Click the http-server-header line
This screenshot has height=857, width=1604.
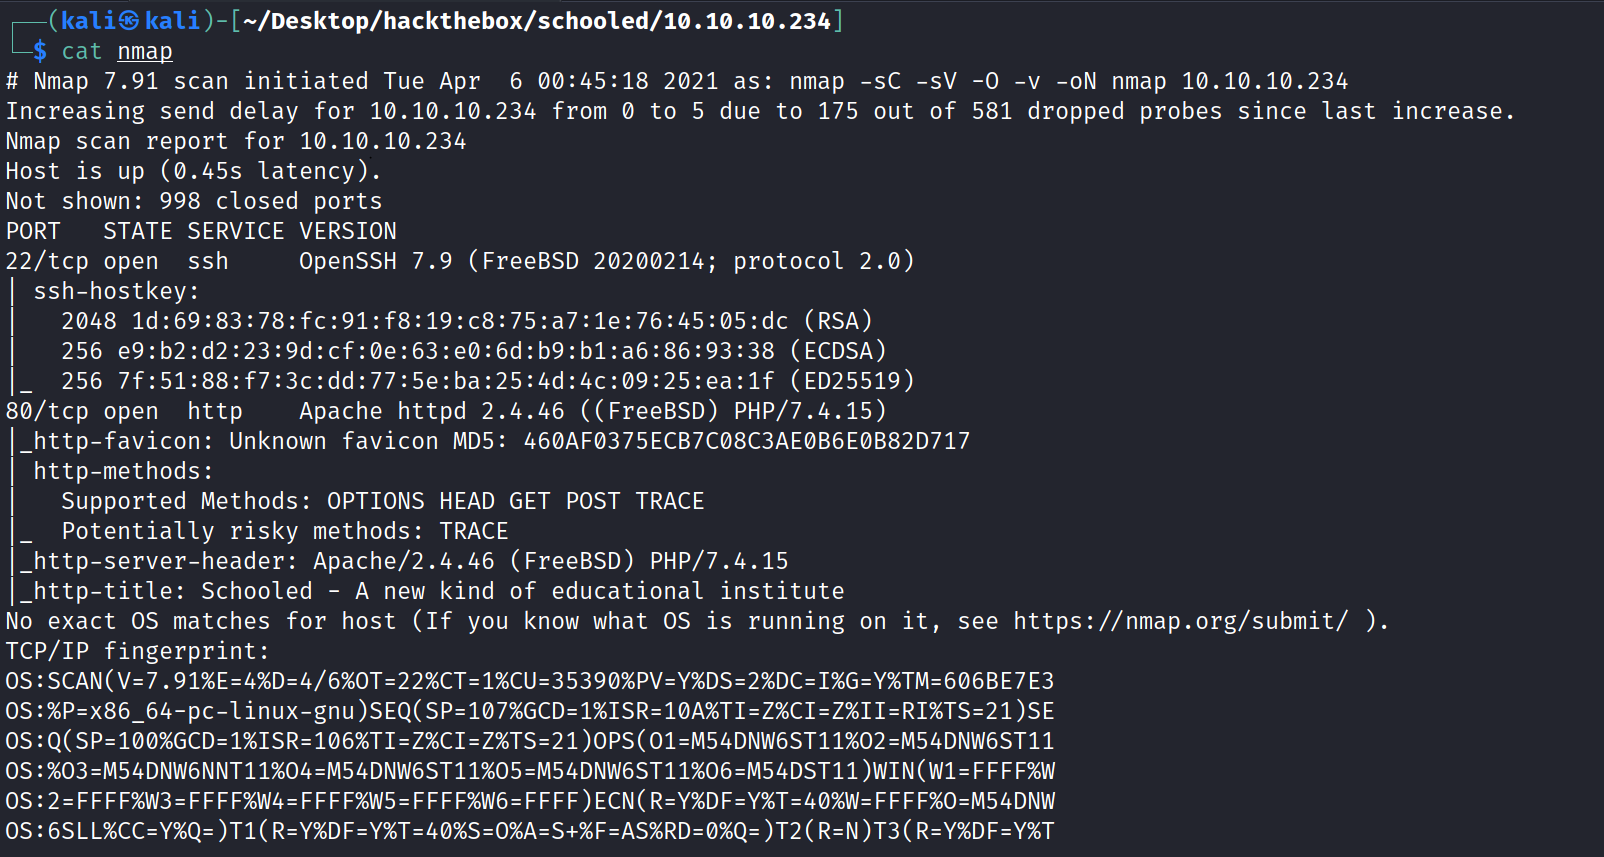(410, 561)
